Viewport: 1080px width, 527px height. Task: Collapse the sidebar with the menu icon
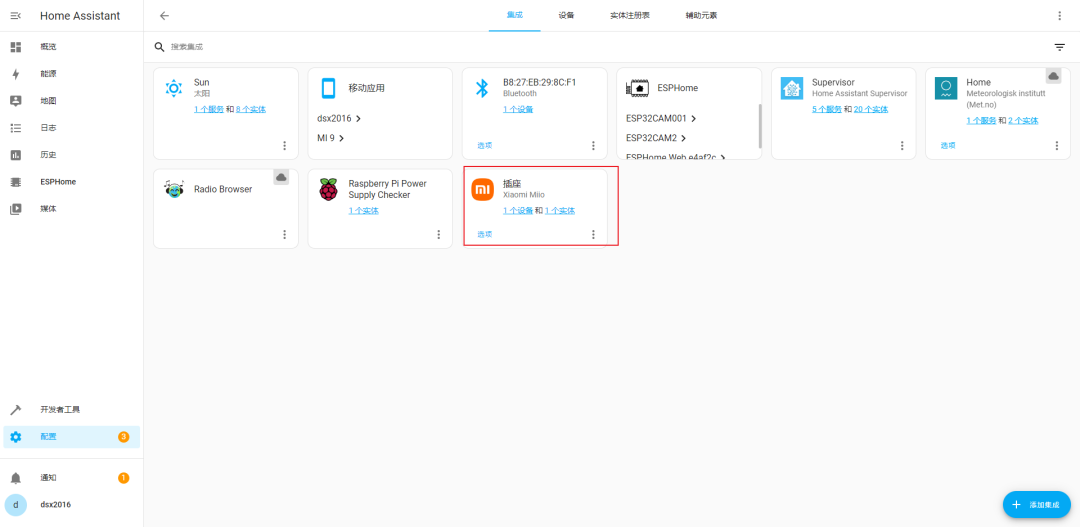point(16,16)
